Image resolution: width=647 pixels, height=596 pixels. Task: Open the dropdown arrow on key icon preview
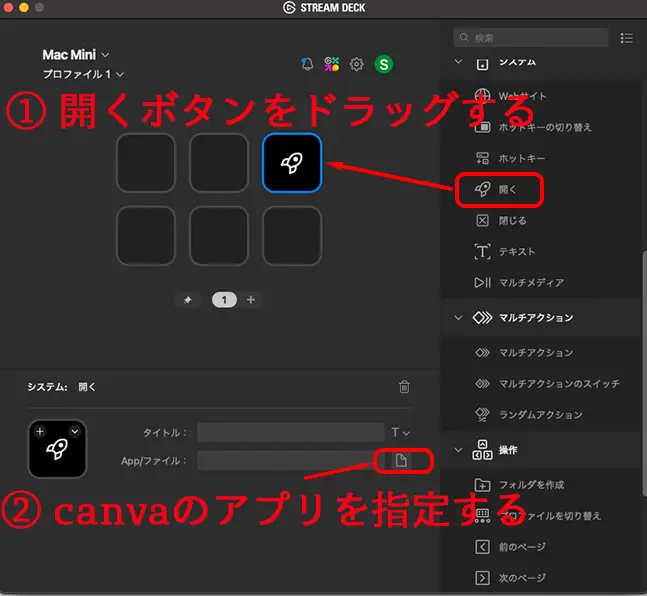point(75,432)
